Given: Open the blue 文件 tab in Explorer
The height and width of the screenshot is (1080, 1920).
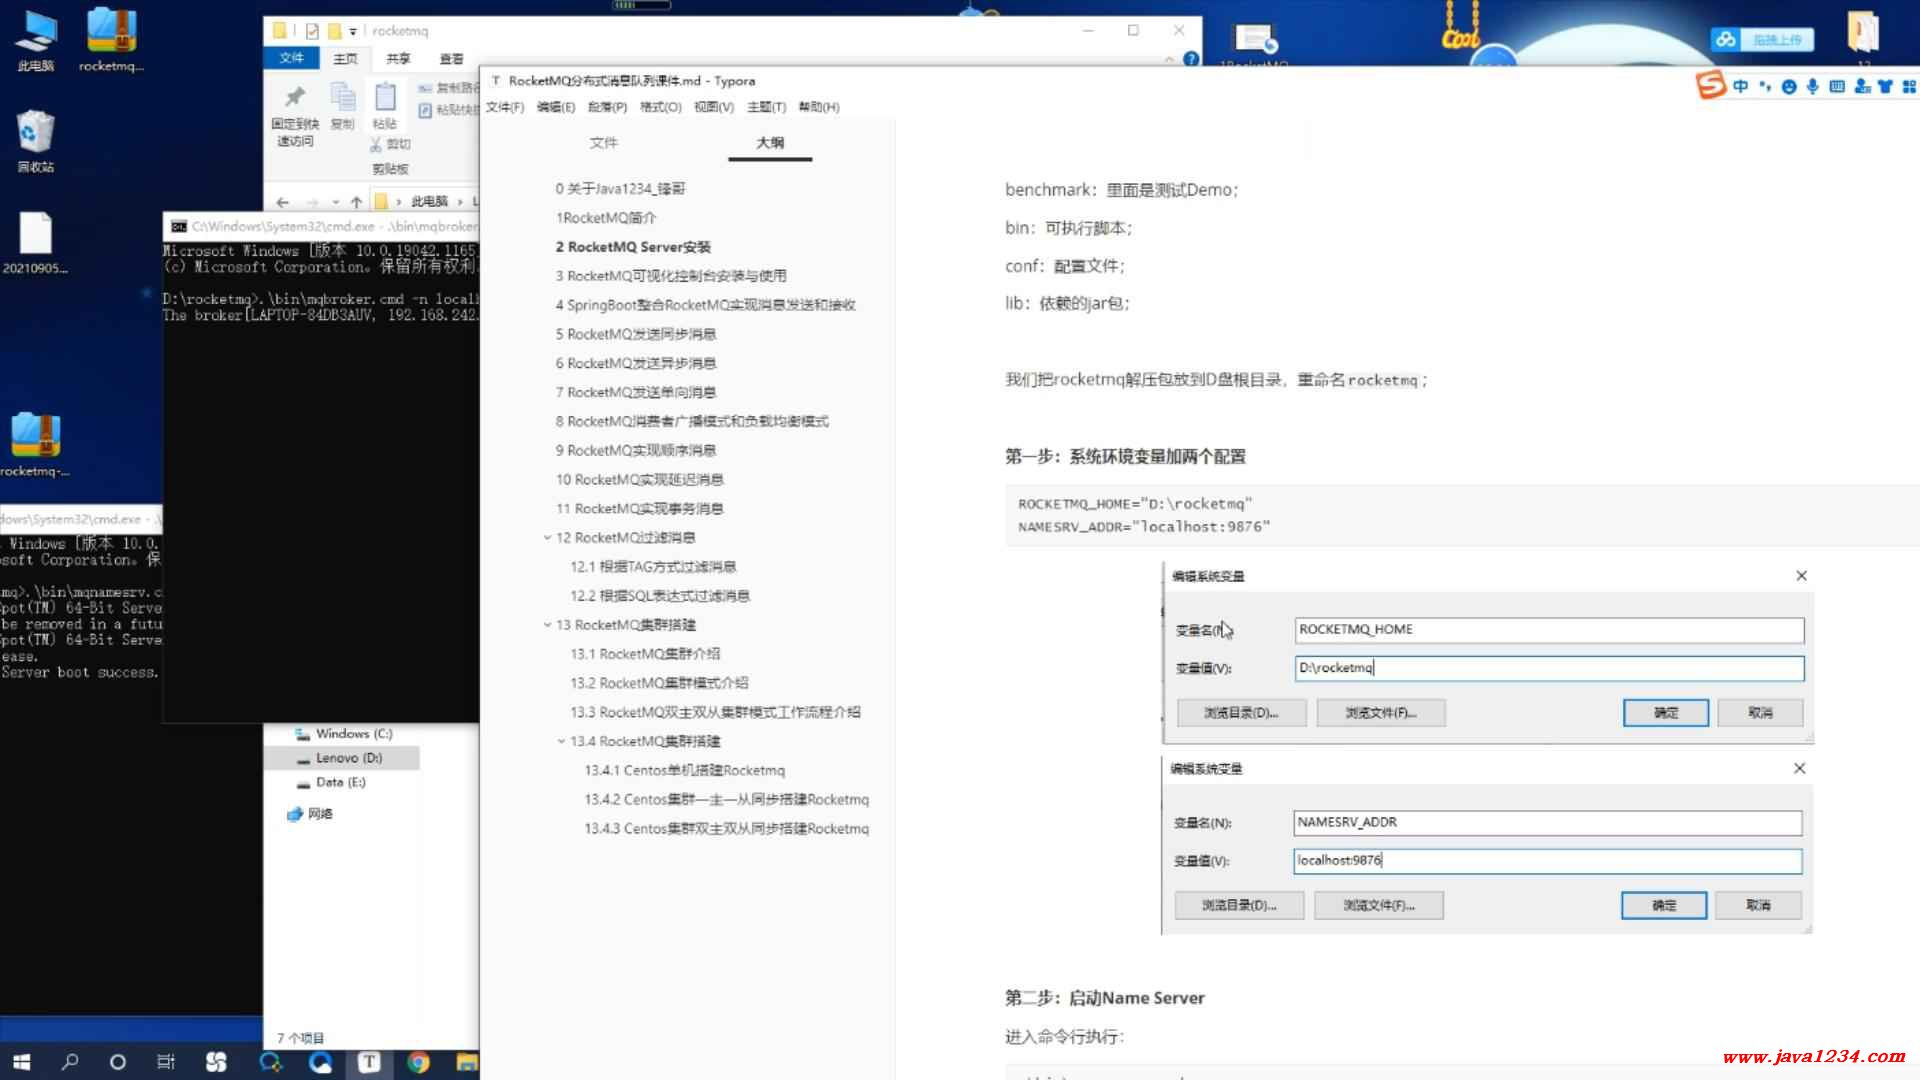Looking at the screenshot, I should pyautogui.click(x=291, y=58).
